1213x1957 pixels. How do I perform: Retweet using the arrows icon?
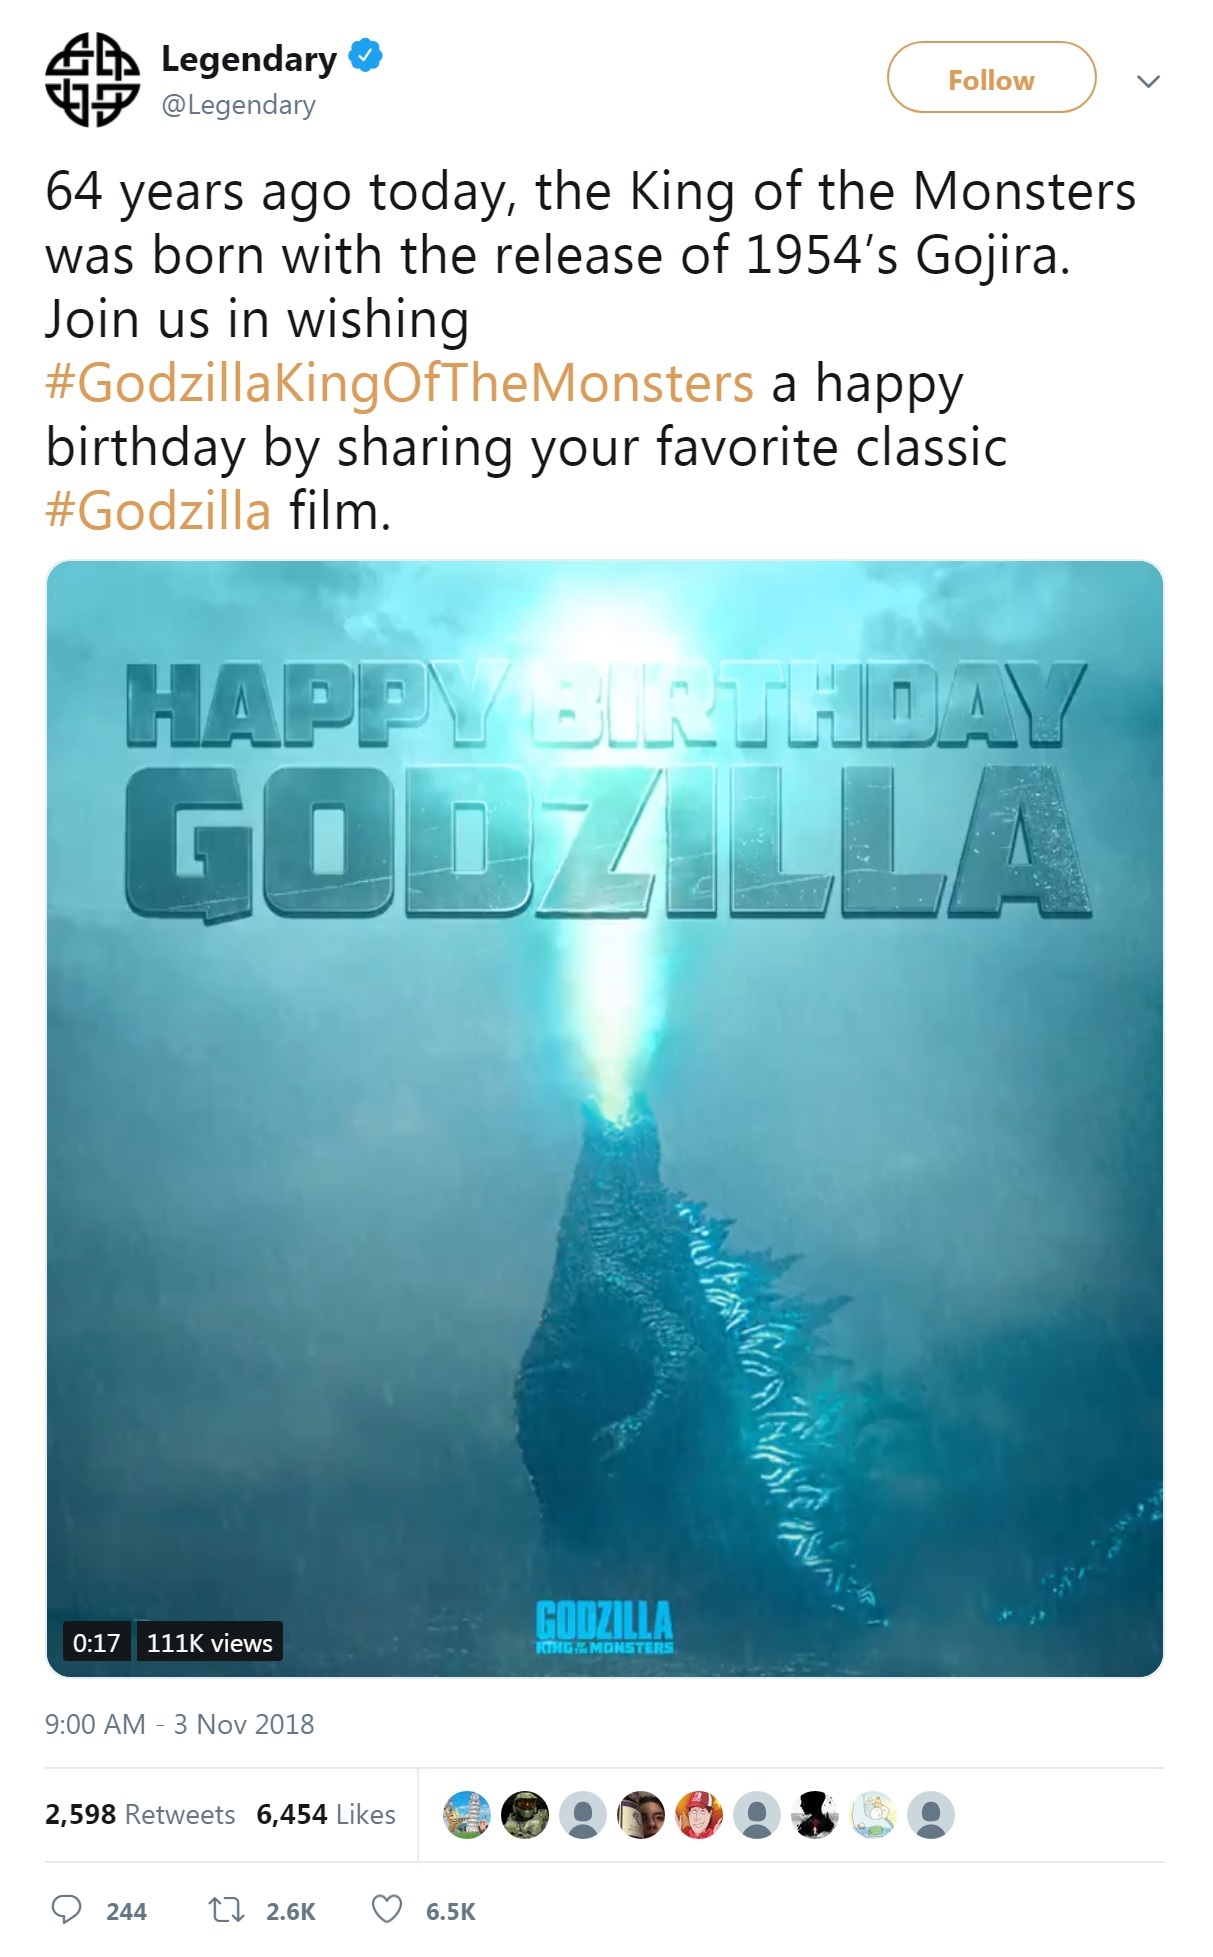pyautogui.click(x=225, y=1910)
